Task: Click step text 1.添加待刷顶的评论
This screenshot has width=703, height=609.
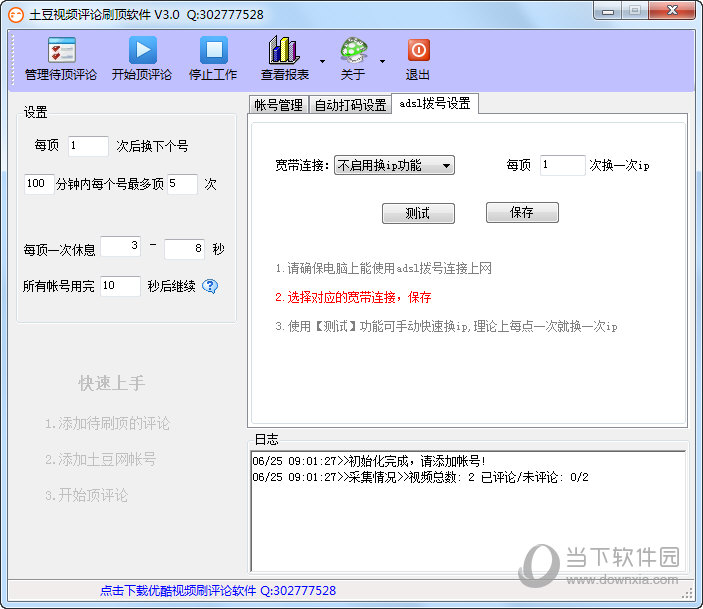Action: pos(107,423)
